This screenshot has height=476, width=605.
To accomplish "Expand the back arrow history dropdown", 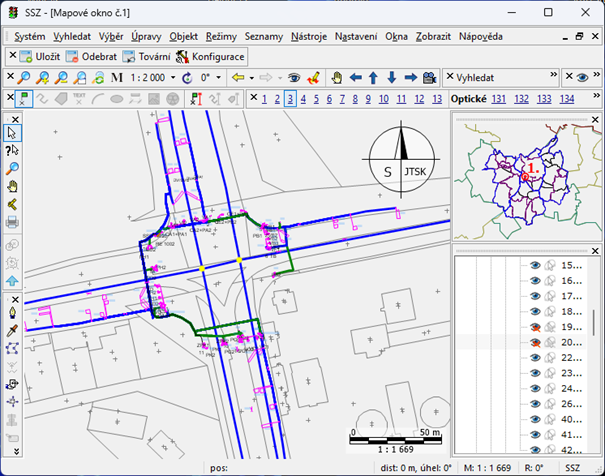I will coord(250,77).
